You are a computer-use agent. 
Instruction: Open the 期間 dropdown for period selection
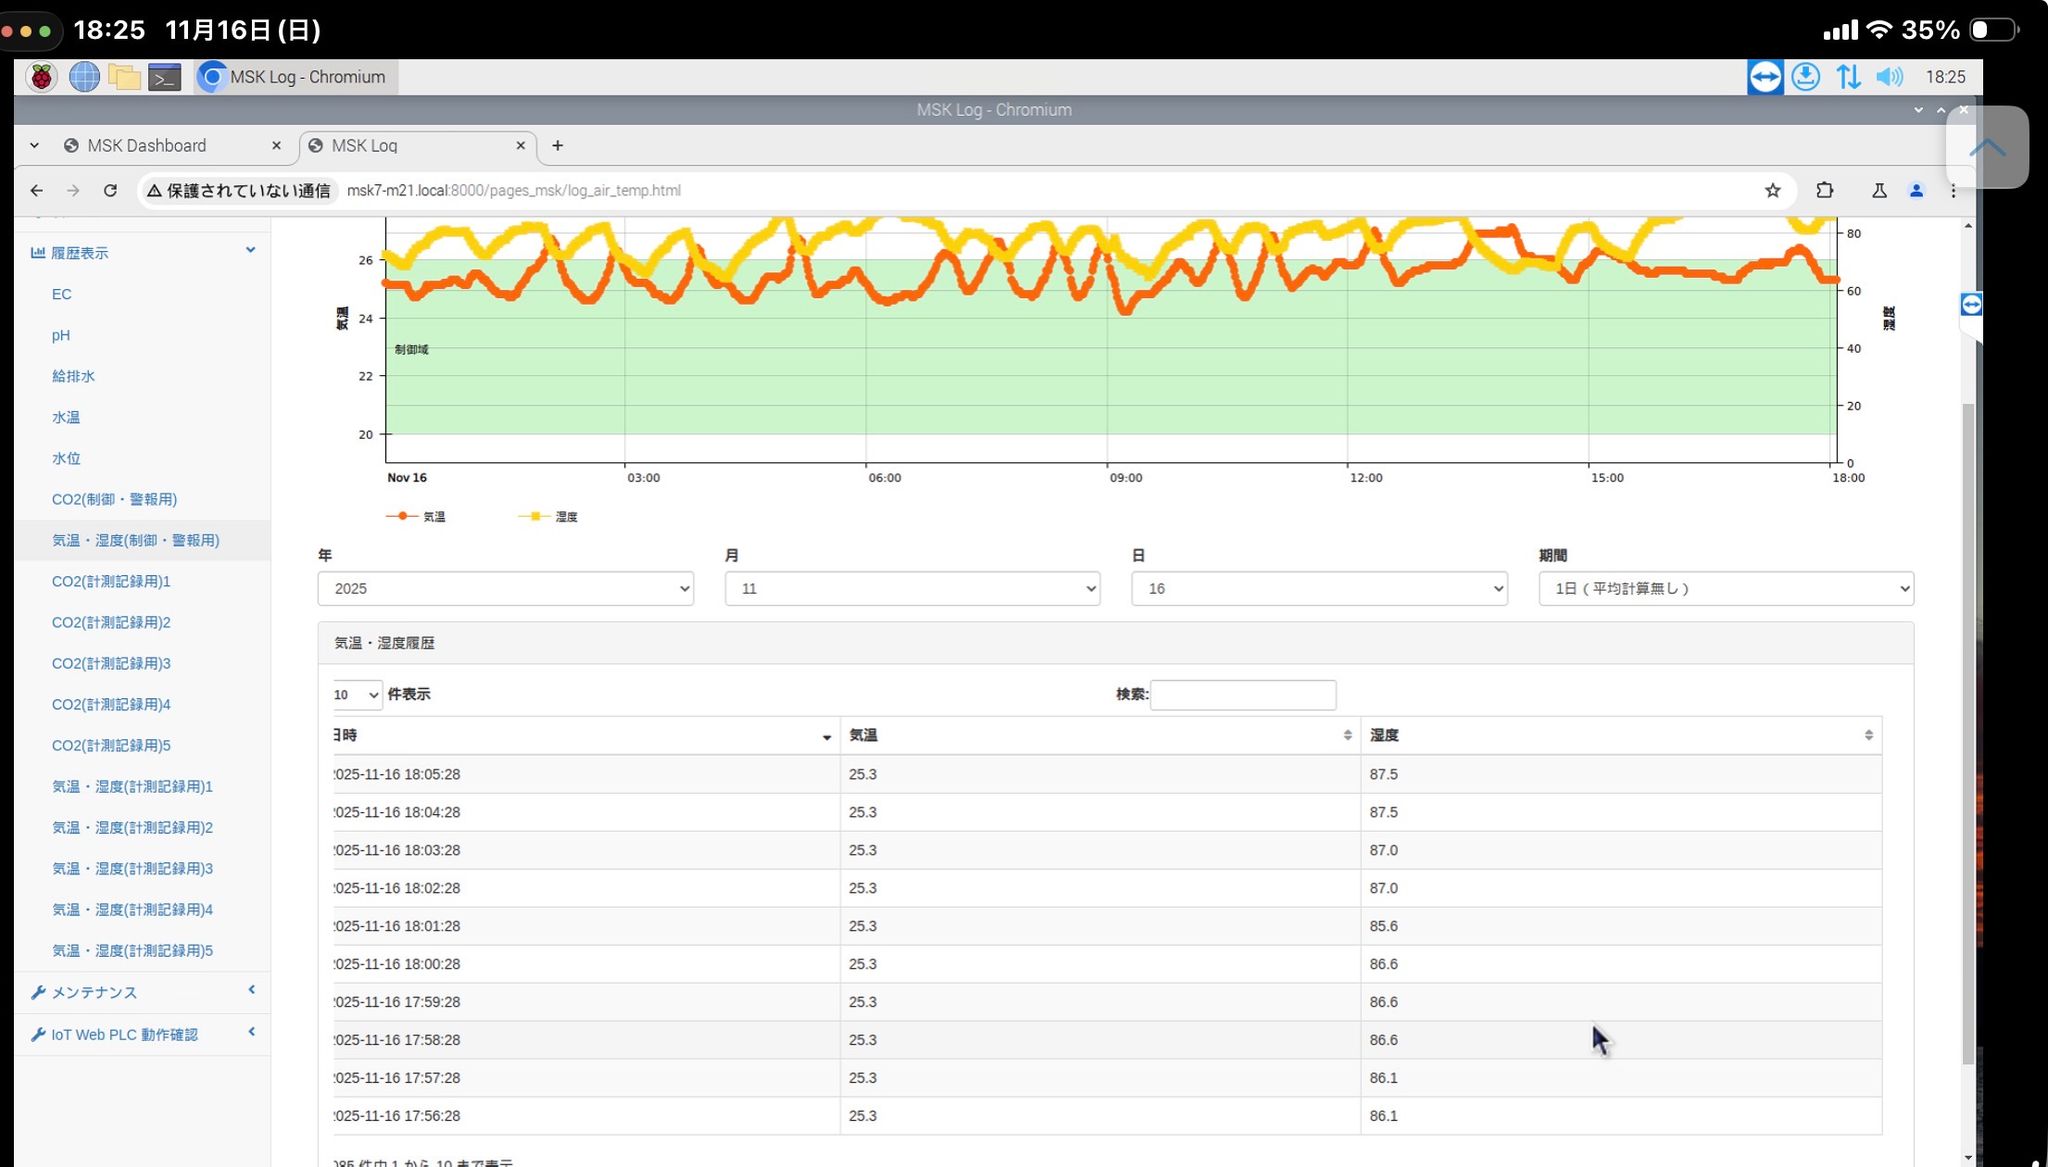[x=1725, y=588]
